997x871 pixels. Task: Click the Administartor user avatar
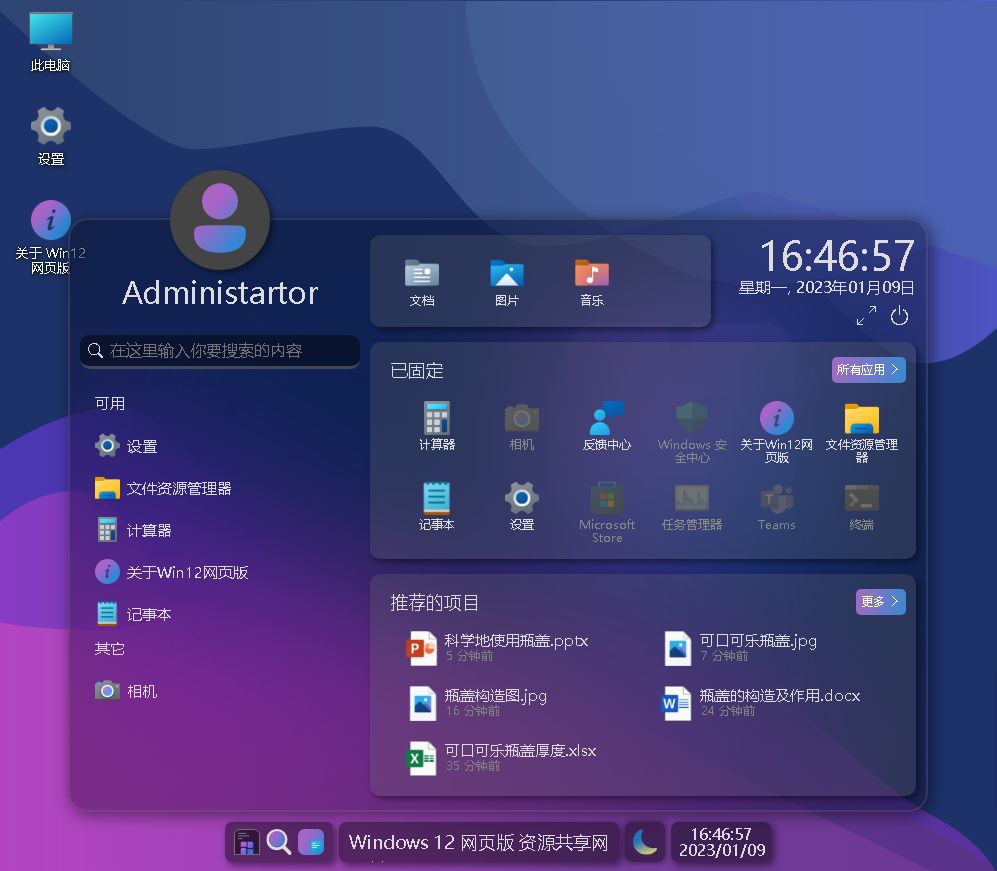point(220,220)
